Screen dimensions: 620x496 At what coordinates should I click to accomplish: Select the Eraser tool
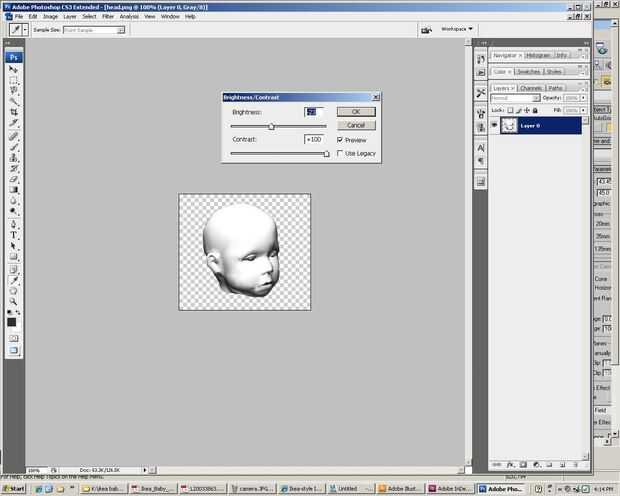coord(13,179)
